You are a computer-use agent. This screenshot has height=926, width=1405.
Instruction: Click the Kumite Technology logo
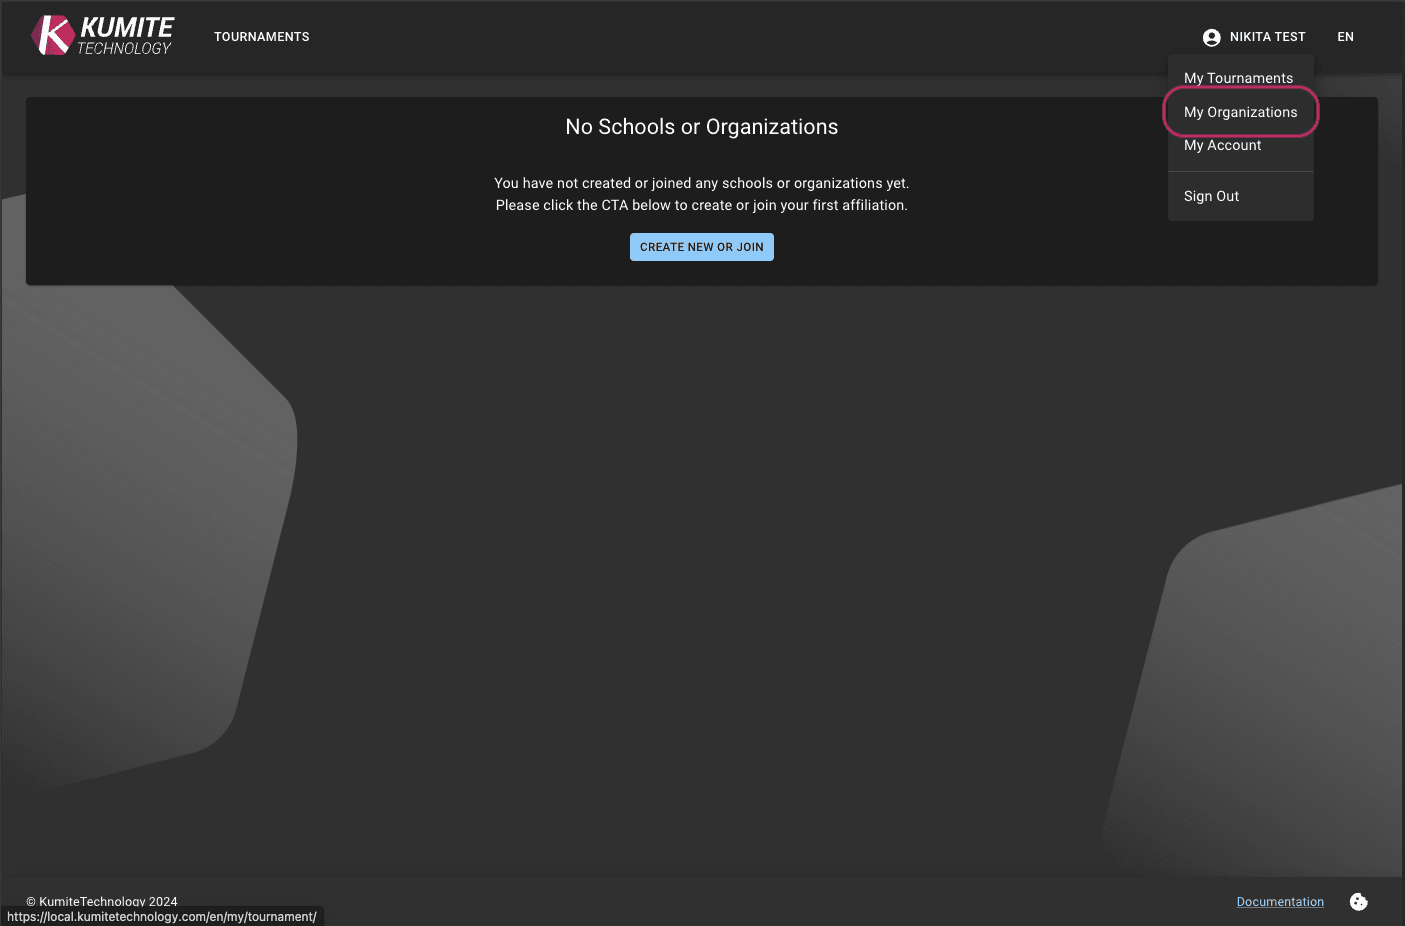point(100,35)
